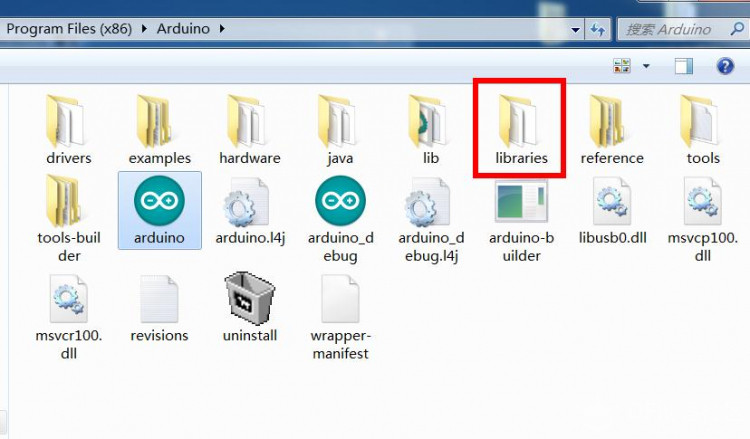Click the search magnifier icon
Screen dimensions: 750x439
click(737, 29)
